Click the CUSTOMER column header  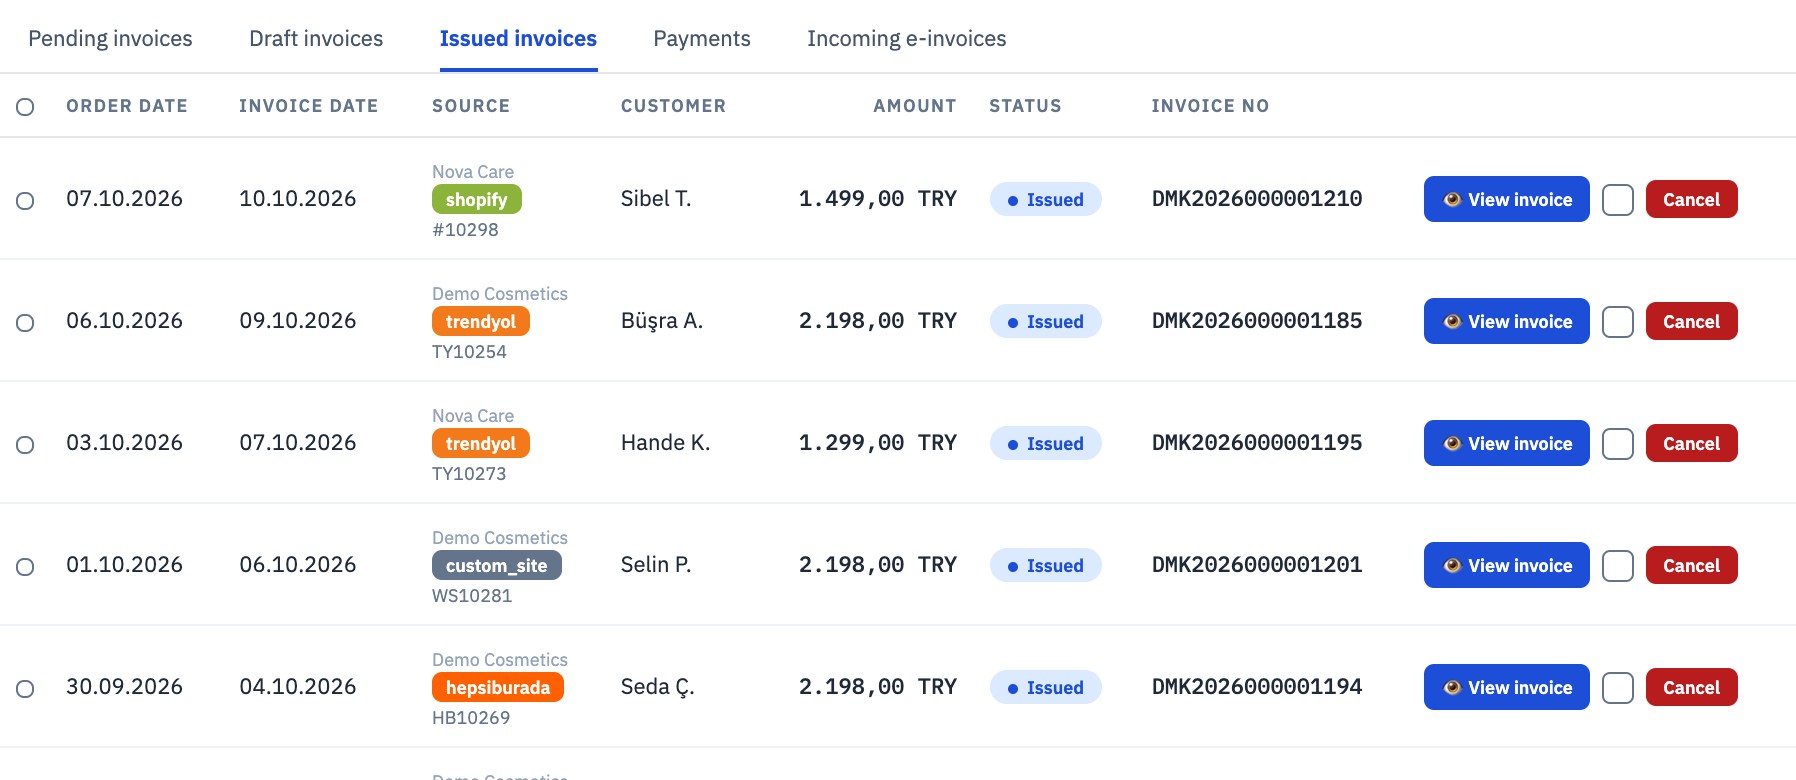click(673, 106)
